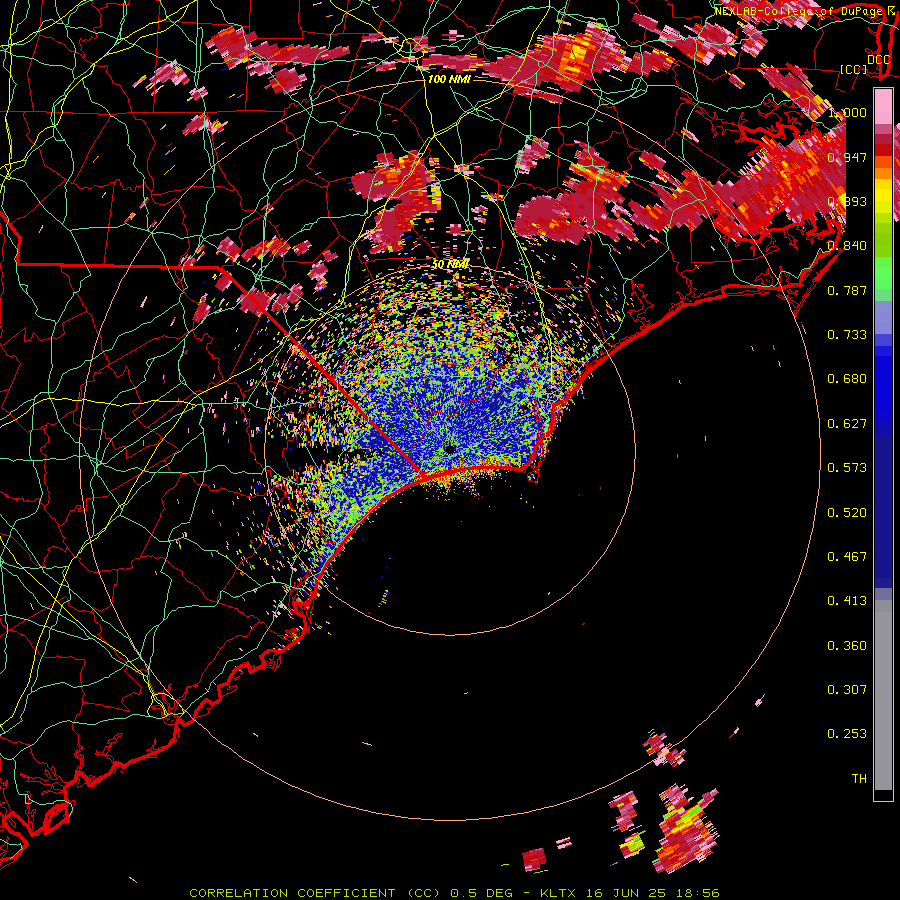900x900 pixels.
Task: Click the 50 NMI range ring label
Action: pos(451,265)
